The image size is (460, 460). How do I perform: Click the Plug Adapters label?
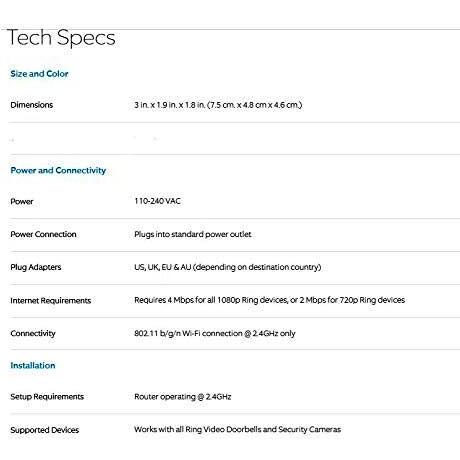coord(36,267)
